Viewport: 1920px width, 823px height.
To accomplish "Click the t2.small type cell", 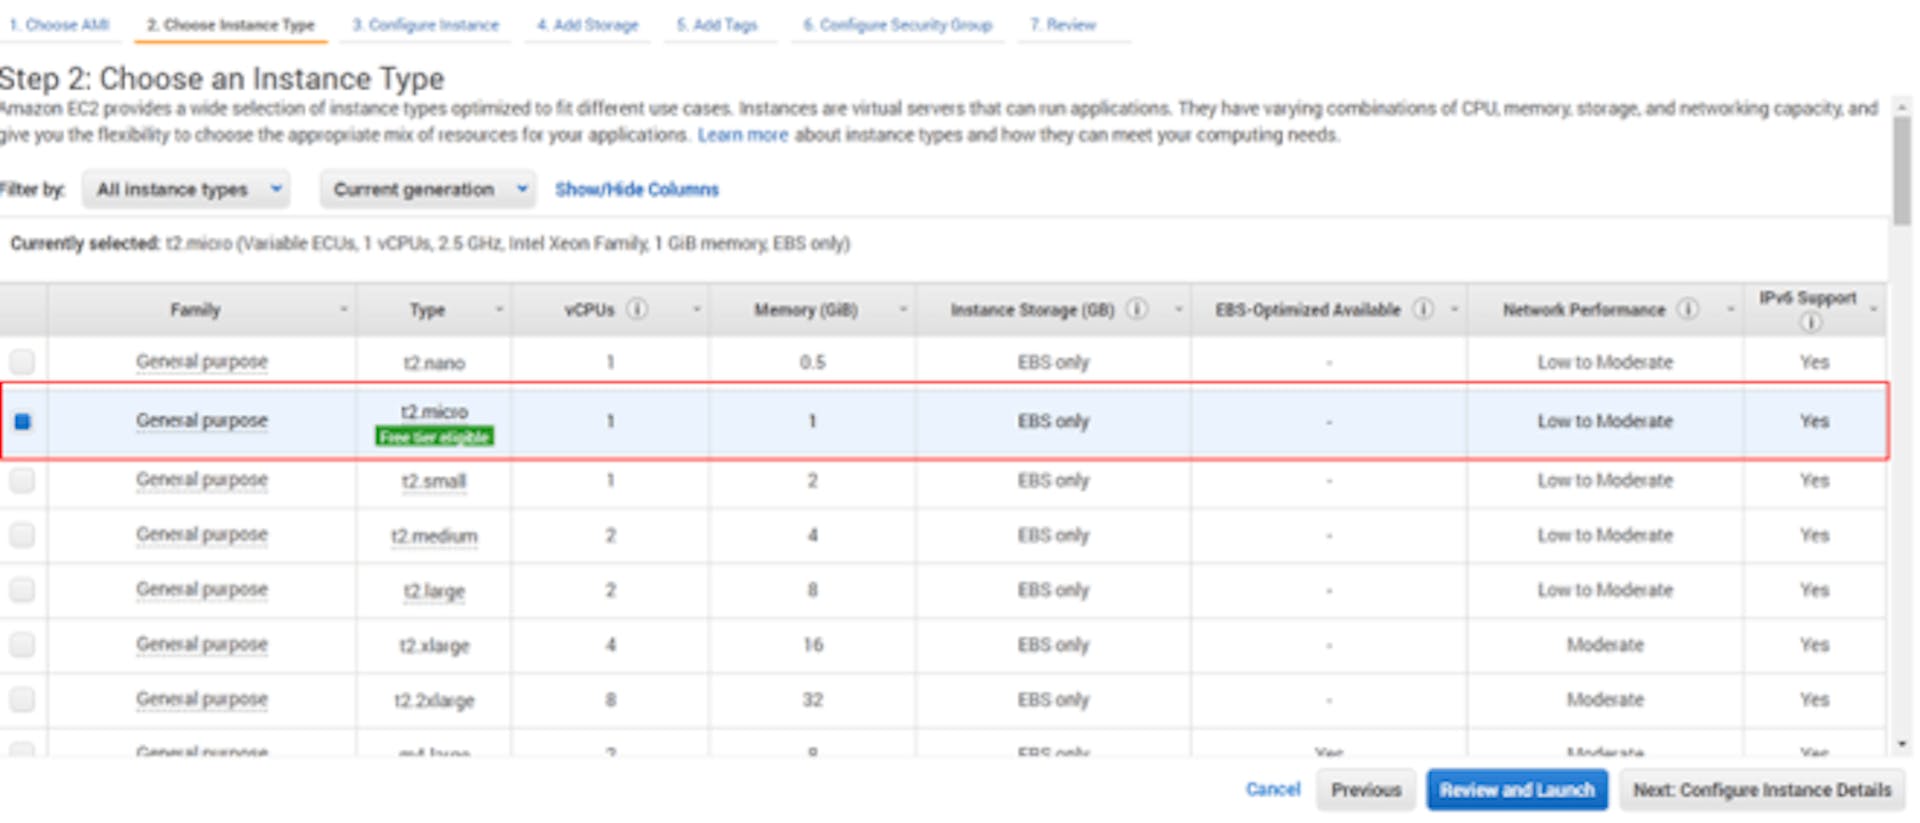I will point(434,481).
